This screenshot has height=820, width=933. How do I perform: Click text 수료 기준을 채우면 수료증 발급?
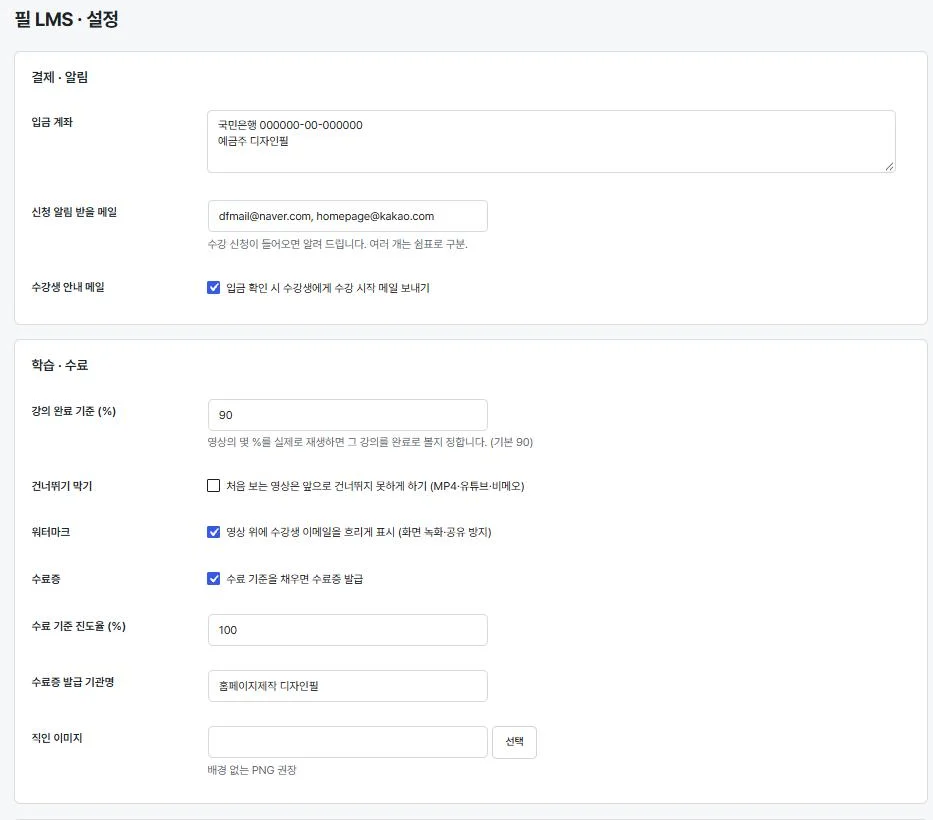(295, 579)
